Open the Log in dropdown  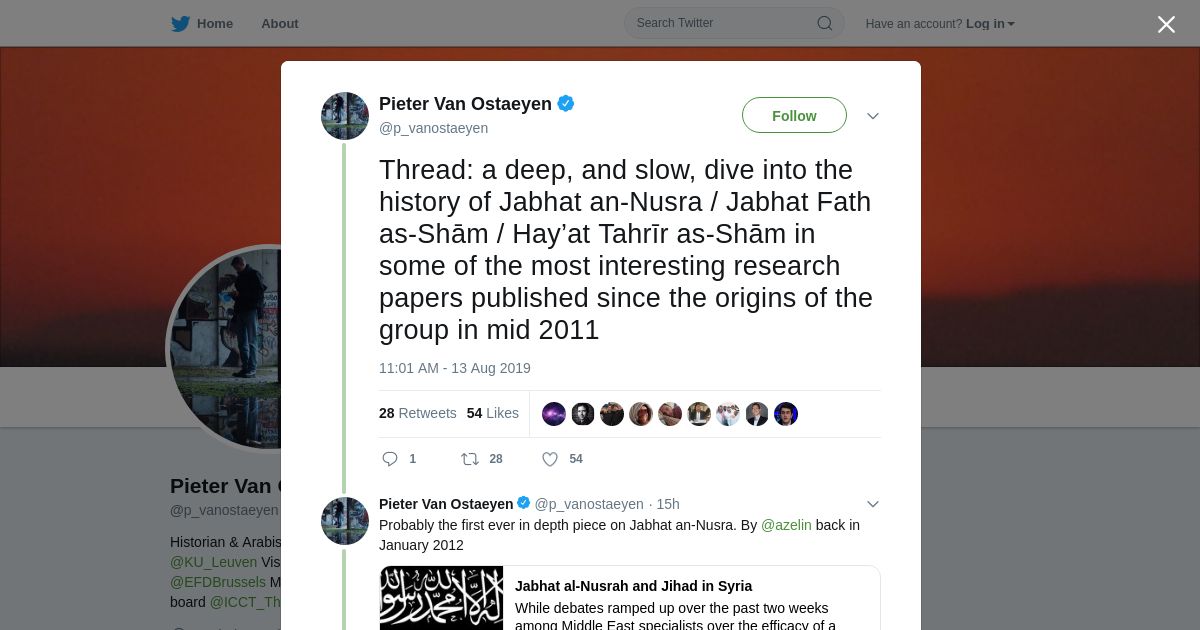pyautogui.click(x=990, y=24)
